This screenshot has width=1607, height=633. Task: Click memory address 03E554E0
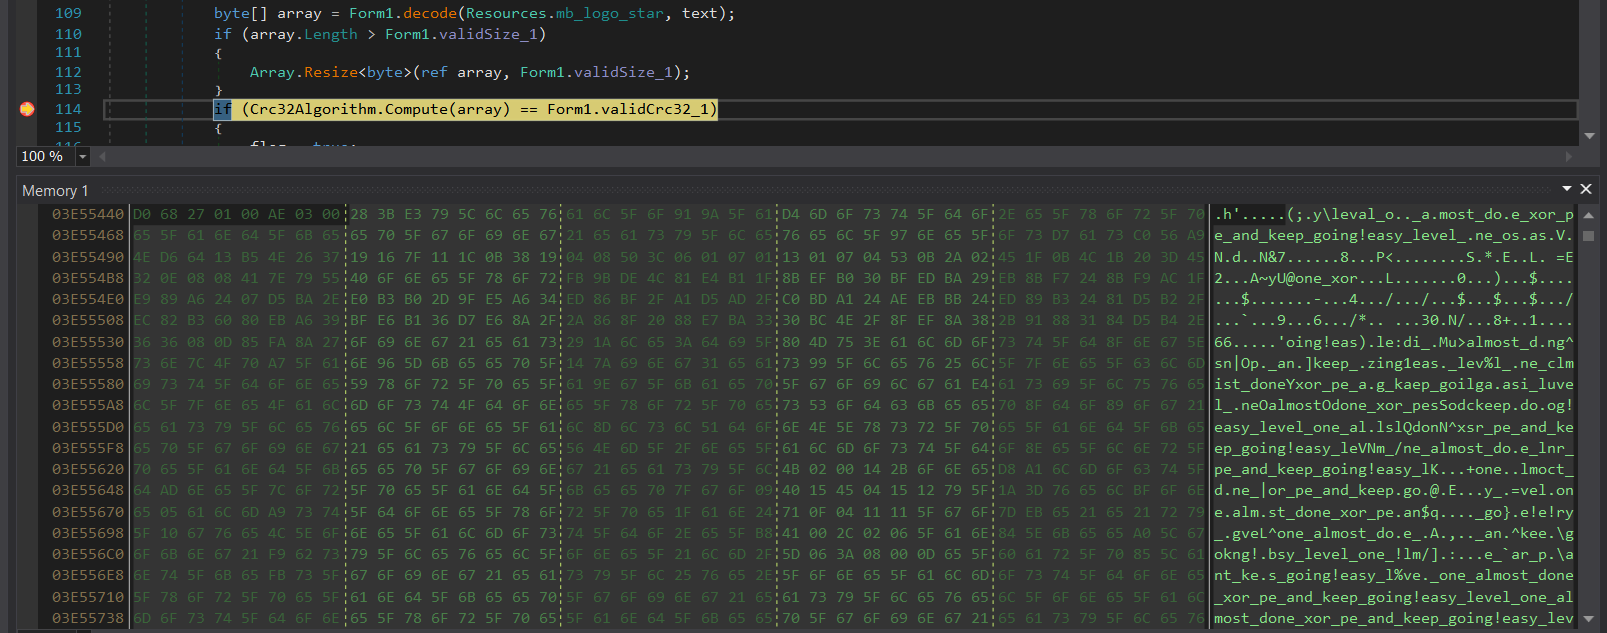coord(88,299)
